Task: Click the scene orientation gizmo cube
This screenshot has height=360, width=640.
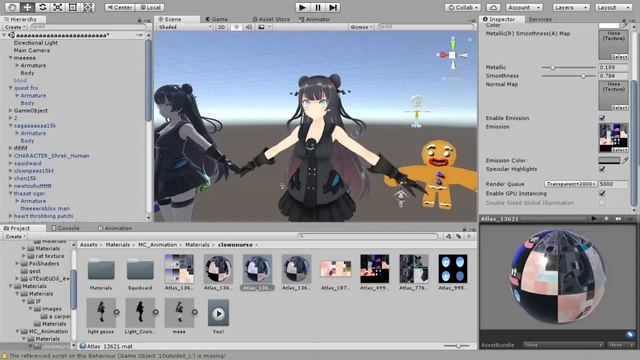Action: tap(453, 55)
